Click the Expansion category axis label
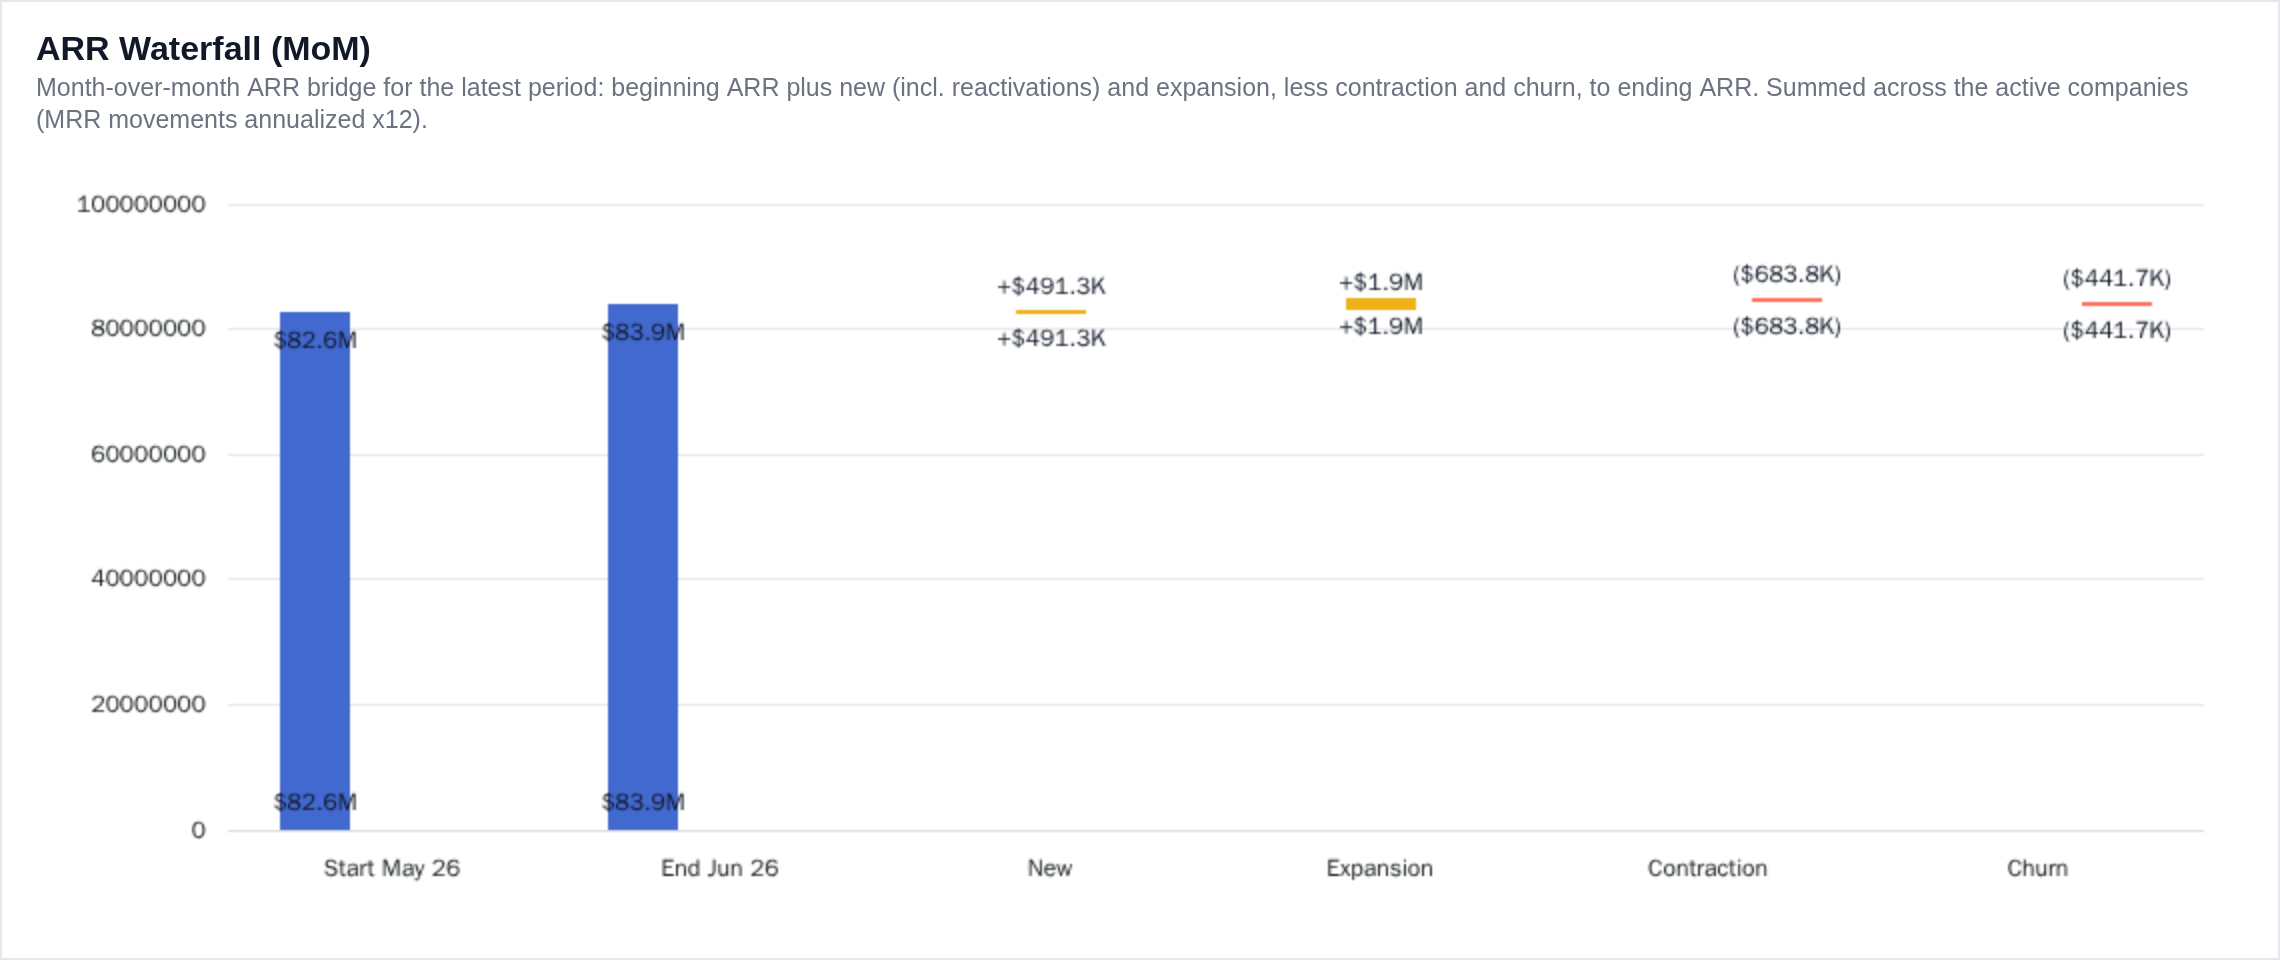The width and height of the screenshot is (2280, 960). click(x=1380, y=868)
